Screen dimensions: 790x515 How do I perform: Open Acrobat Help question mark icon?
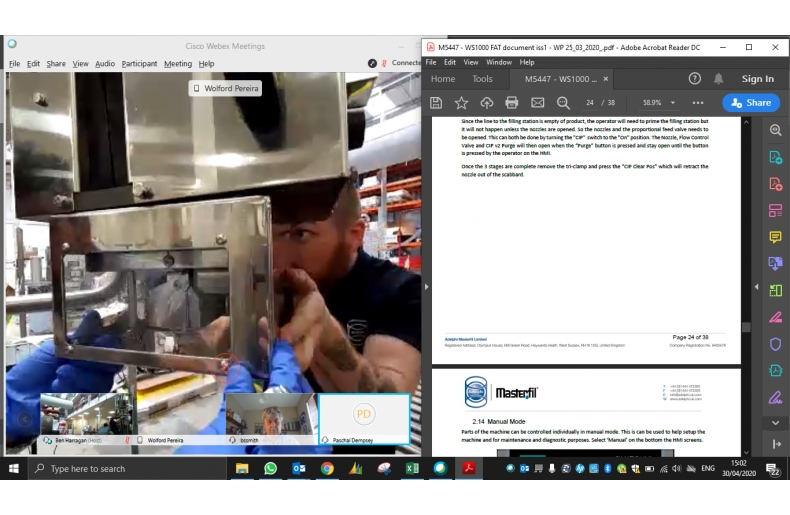(695, 79)
